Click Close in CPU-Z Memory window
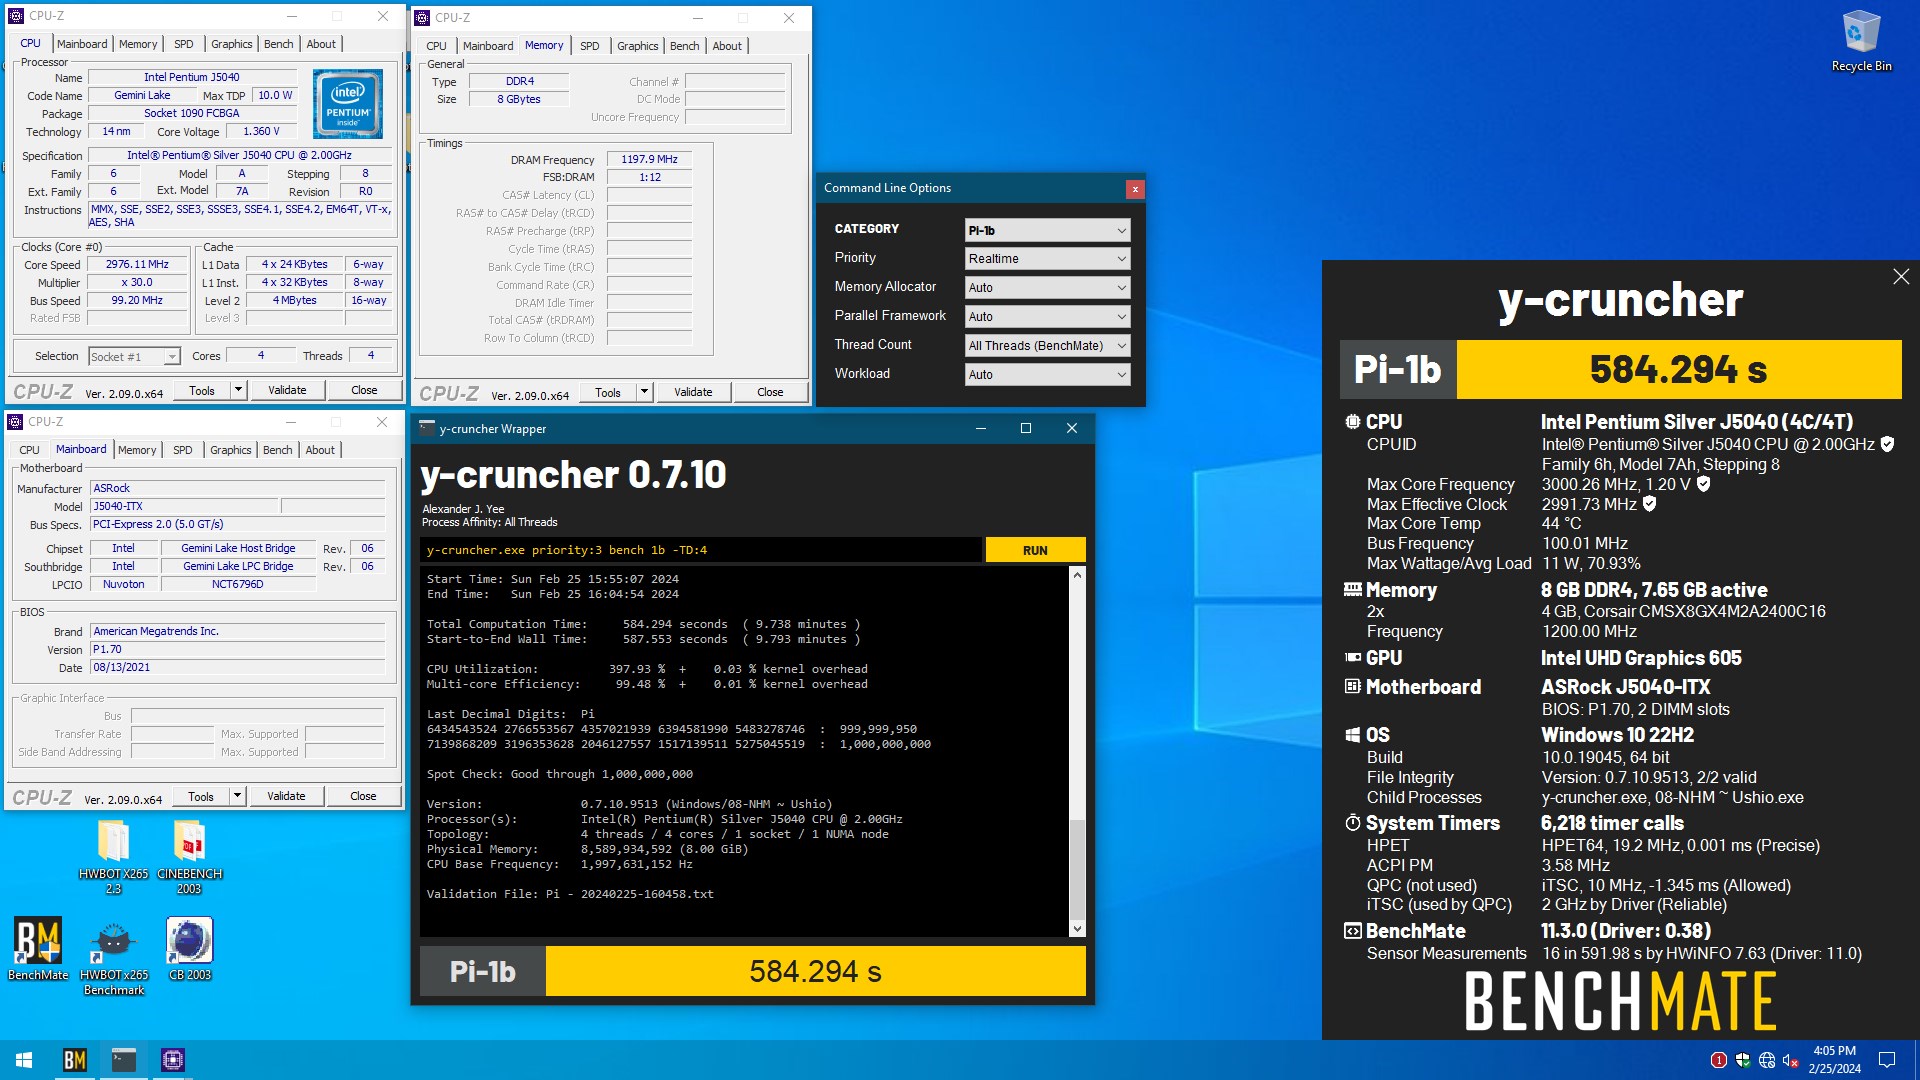The width and height of the screenshot is (1920, 1080). (770, 392)
